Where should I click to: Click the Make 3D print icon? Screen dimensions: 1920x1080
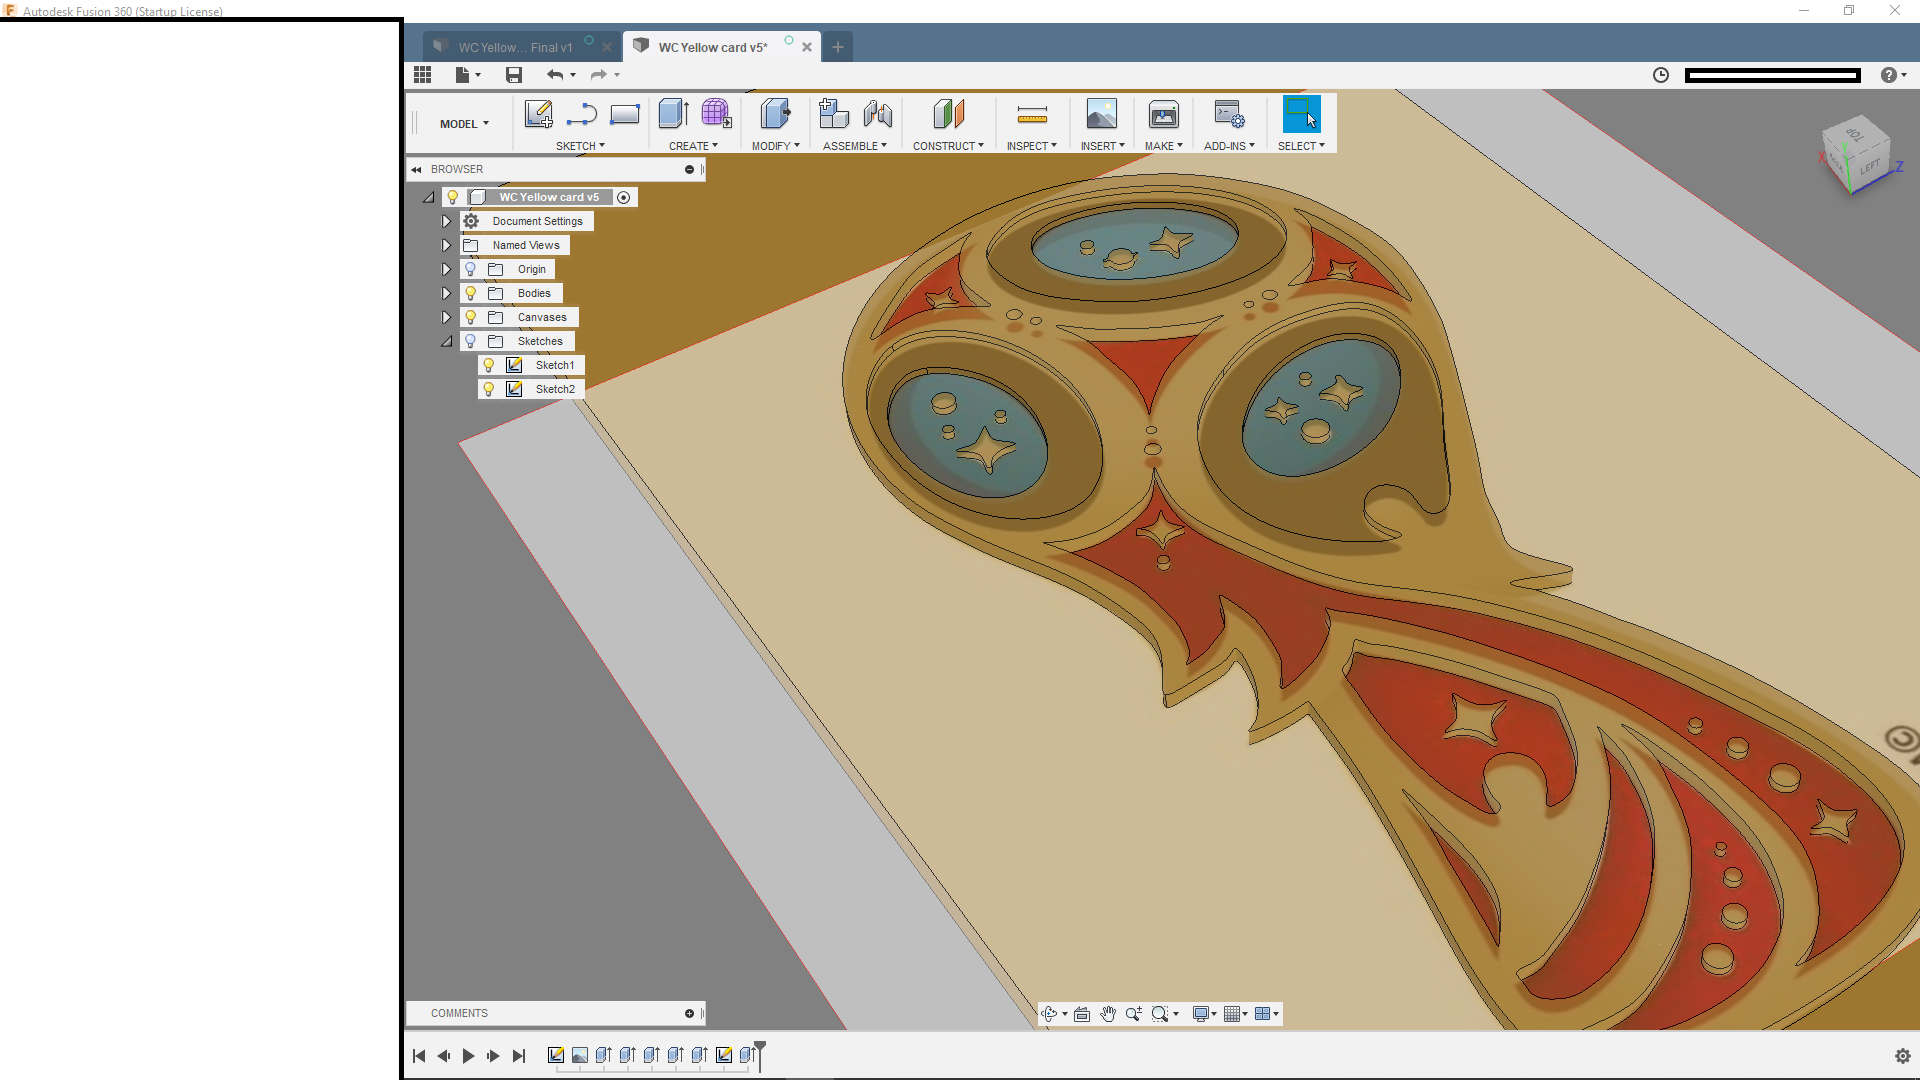[1164, 114]
